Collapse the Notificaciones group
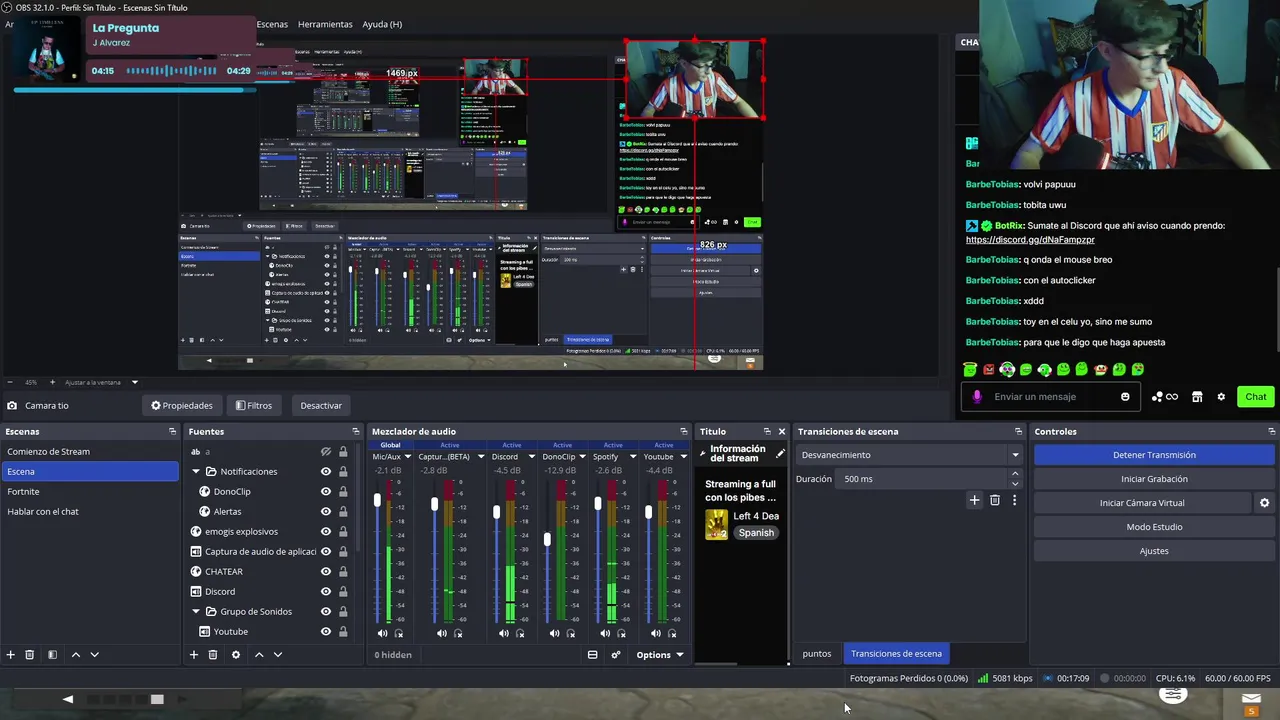This screenshot has width=1280, height=720. pos(196,472)
